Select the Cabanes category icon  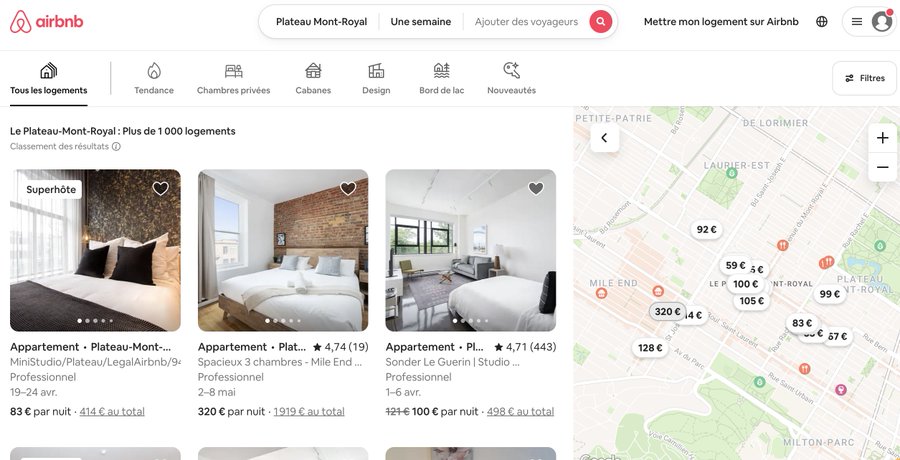coord(313,71)
